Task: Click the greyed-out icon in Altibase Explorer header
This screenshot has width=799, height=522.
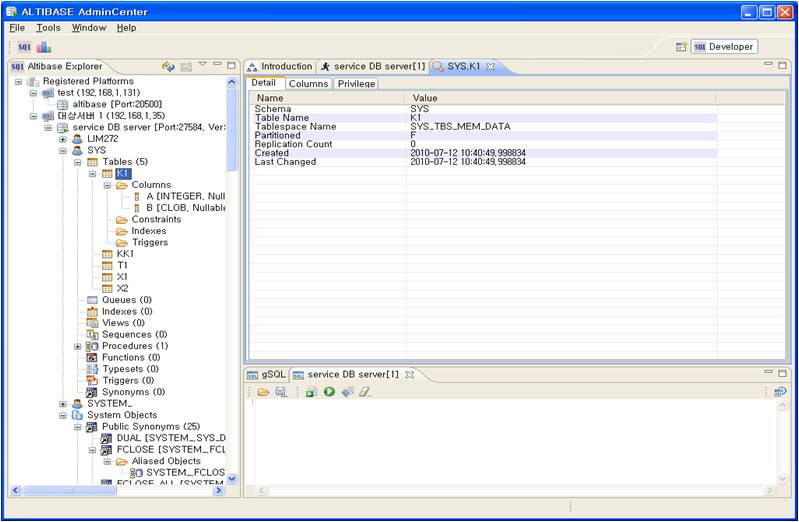Action: click(x=187, y=66)
